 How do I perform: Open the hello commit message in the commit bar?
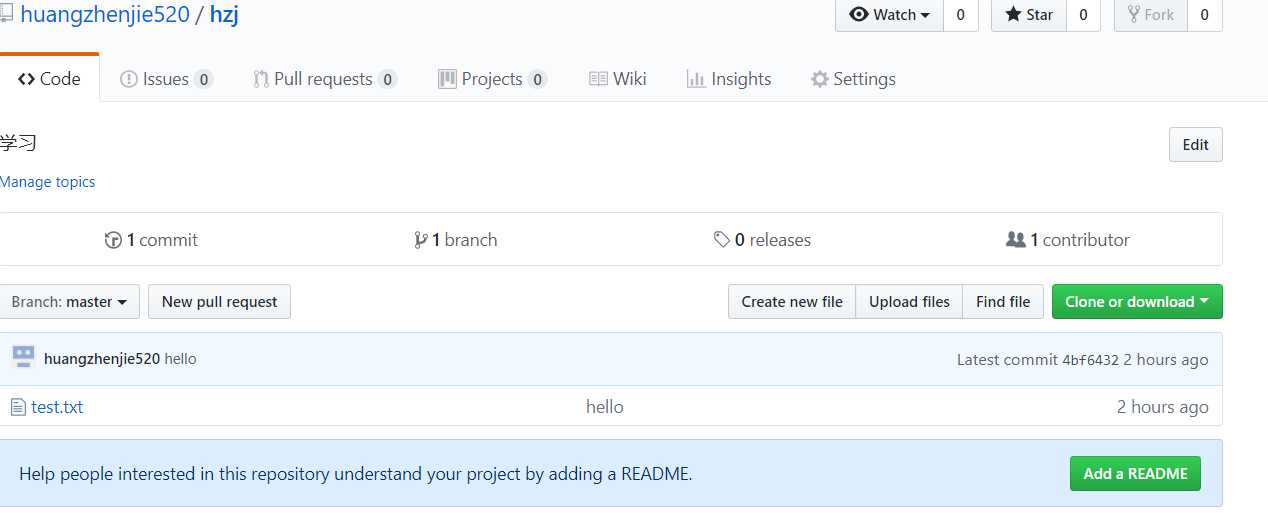tap(181, 359)
